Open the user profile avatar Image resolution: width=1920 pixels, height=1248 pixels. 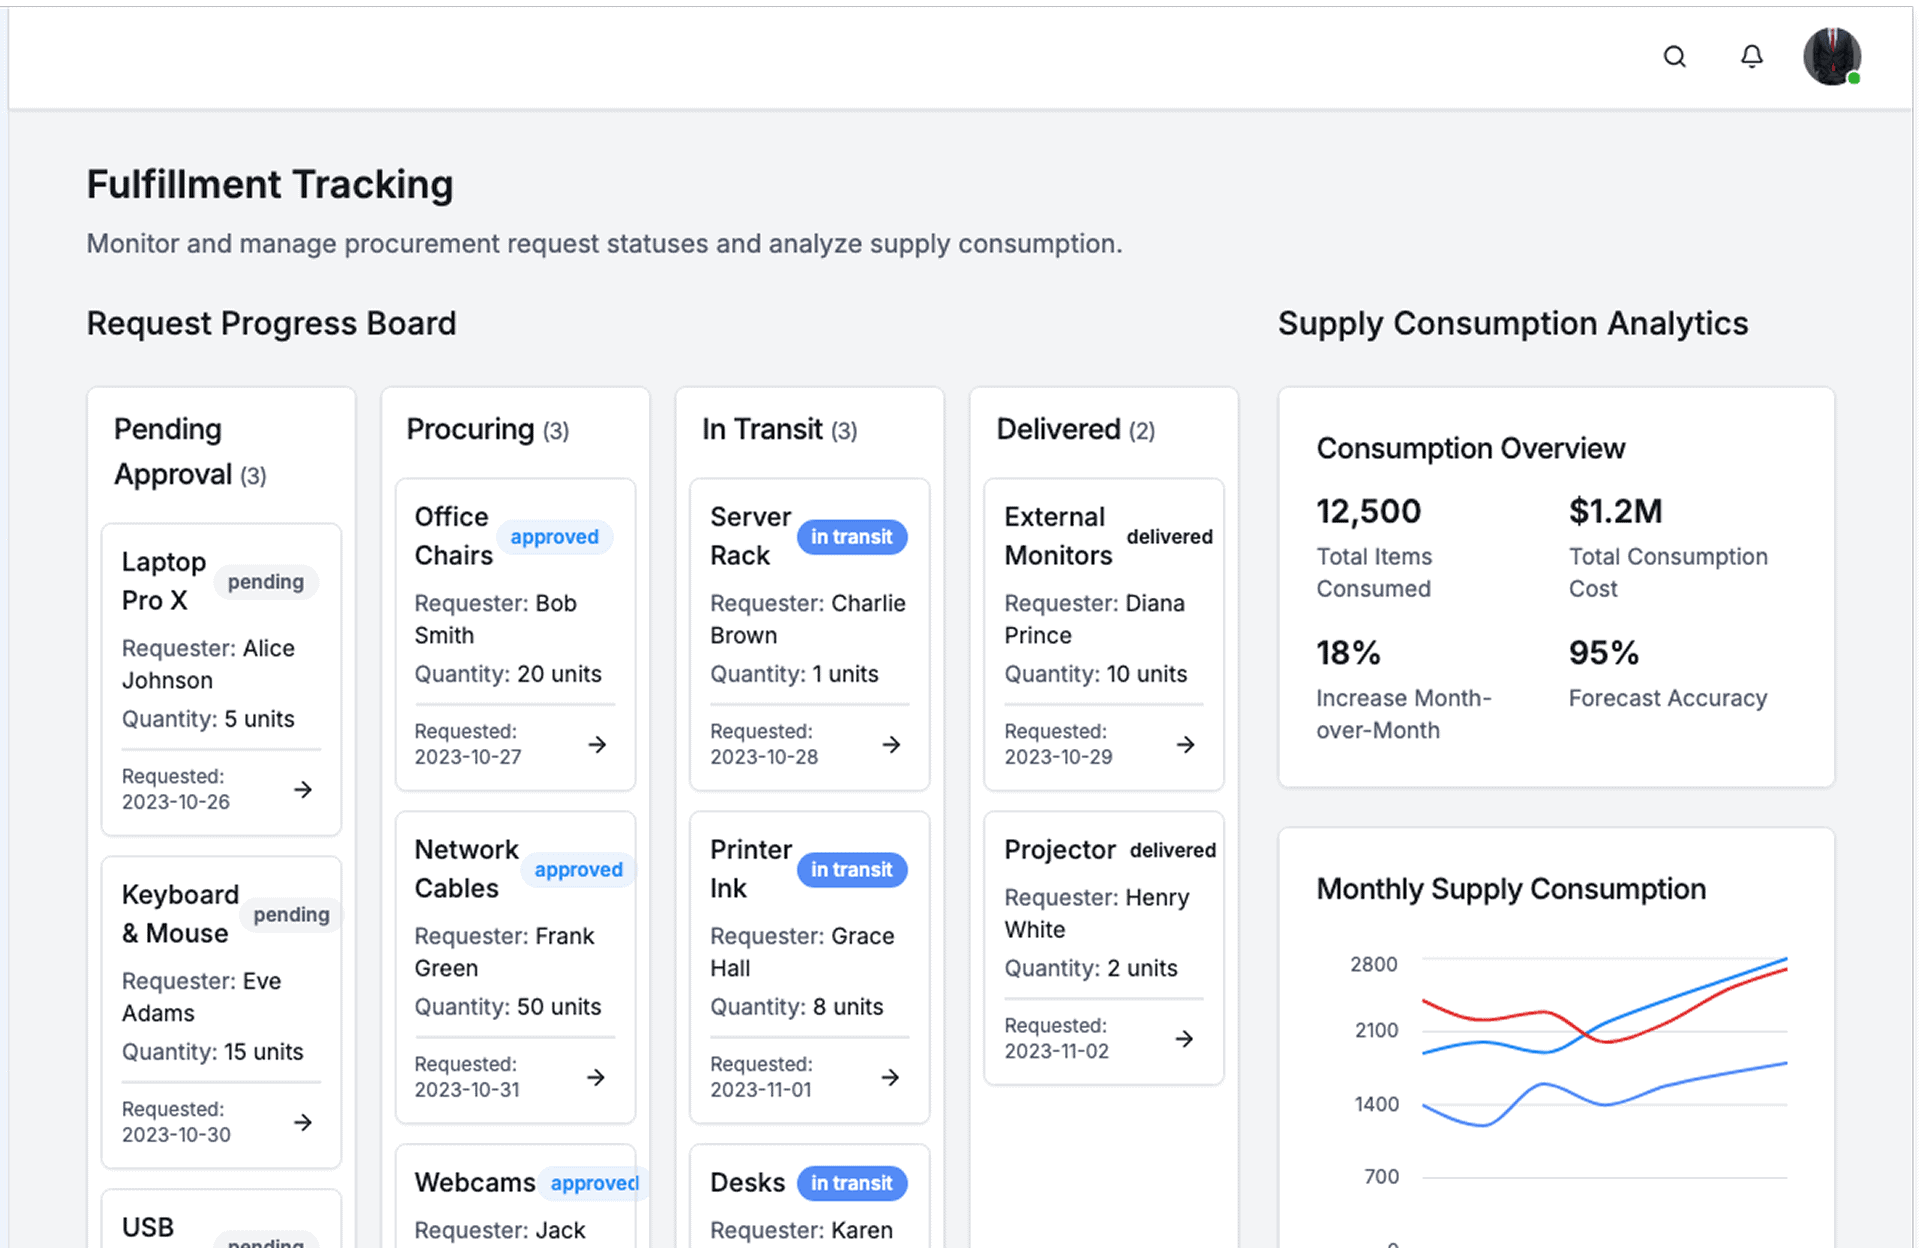coord(1831,57)
